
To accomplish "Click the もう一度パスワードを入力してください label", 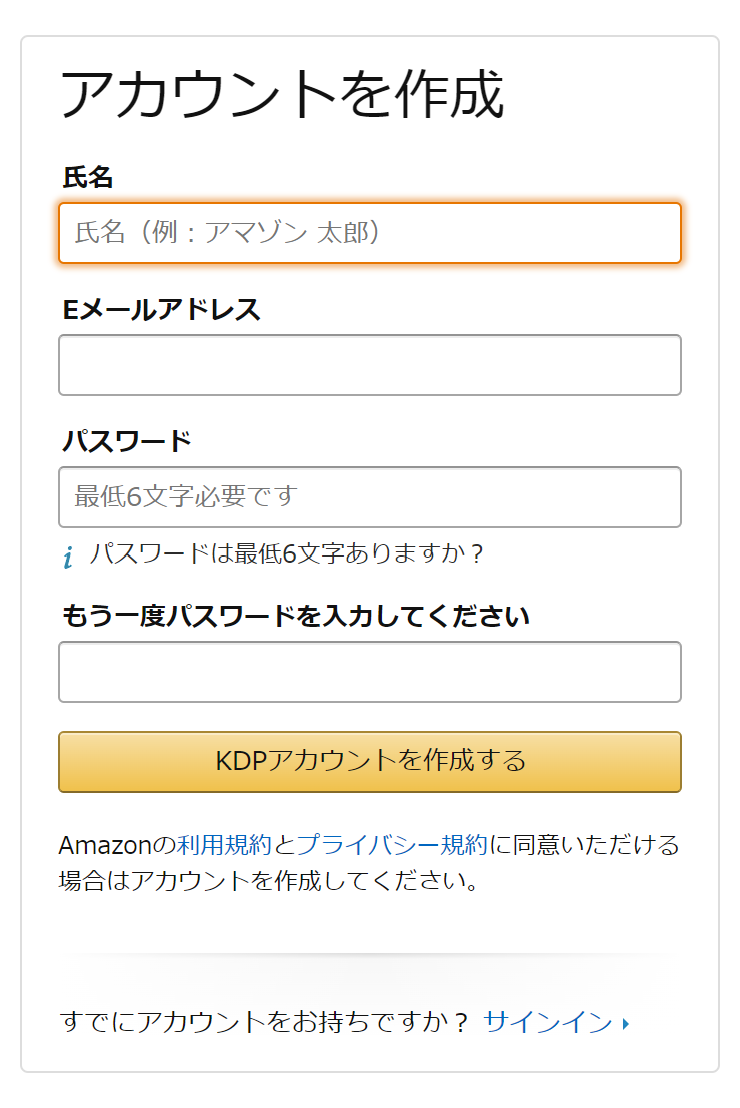I will pos(295,616).
